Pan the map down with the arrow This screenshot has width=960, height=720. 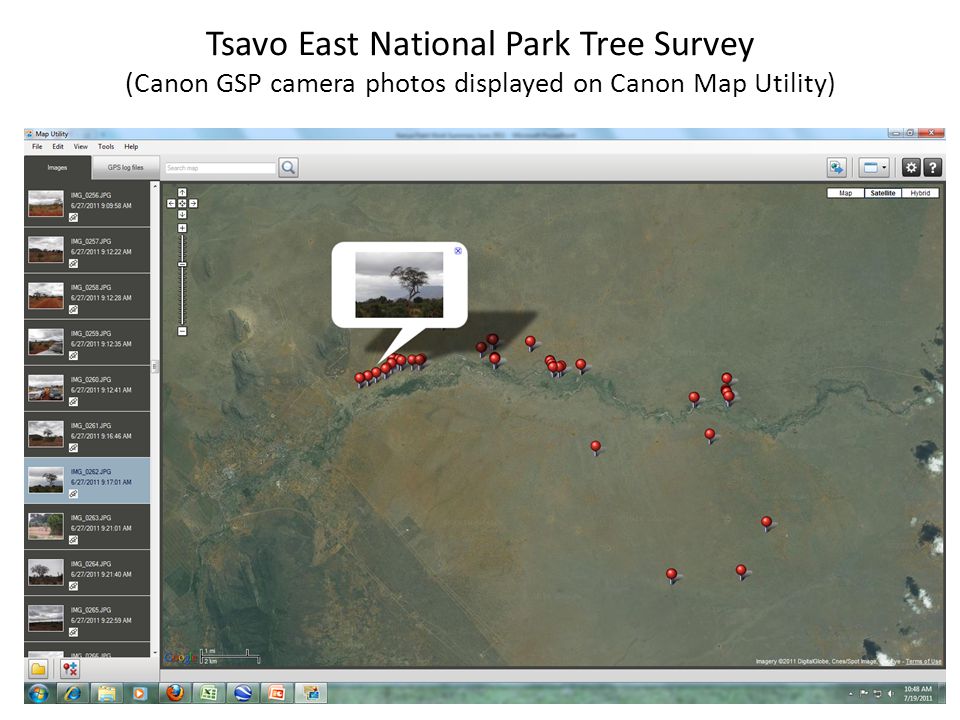click(182, 214)
